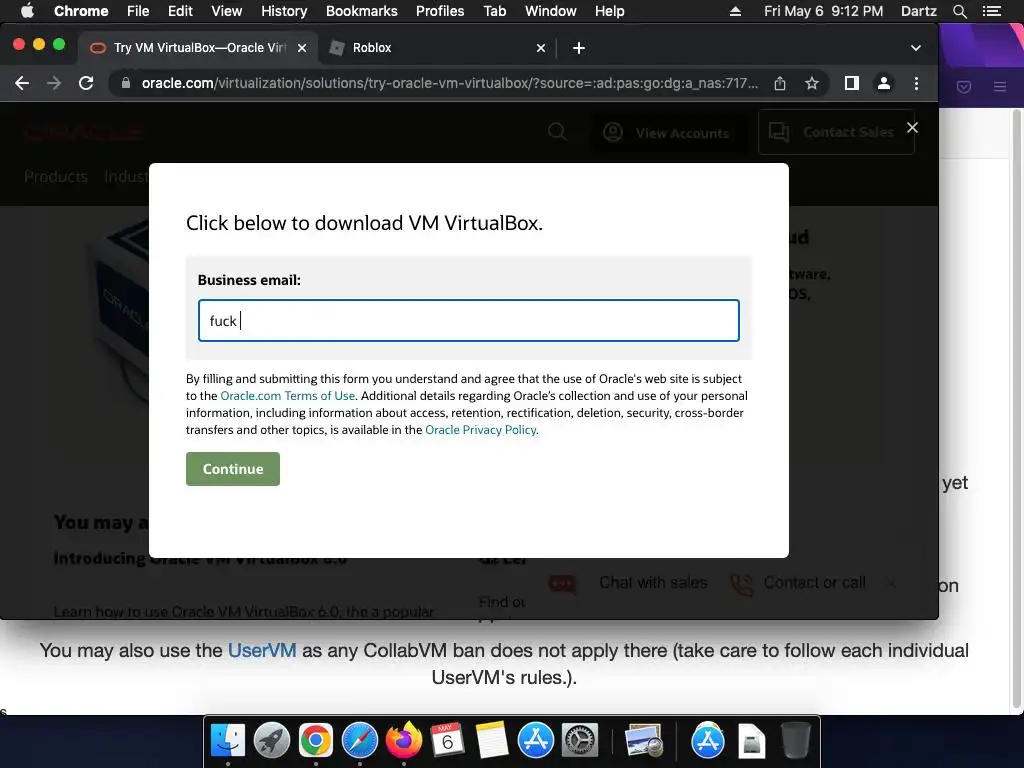The image size is (1024, 768).
Task: Reload the Oracle page
Action: (x=86, y=83)
